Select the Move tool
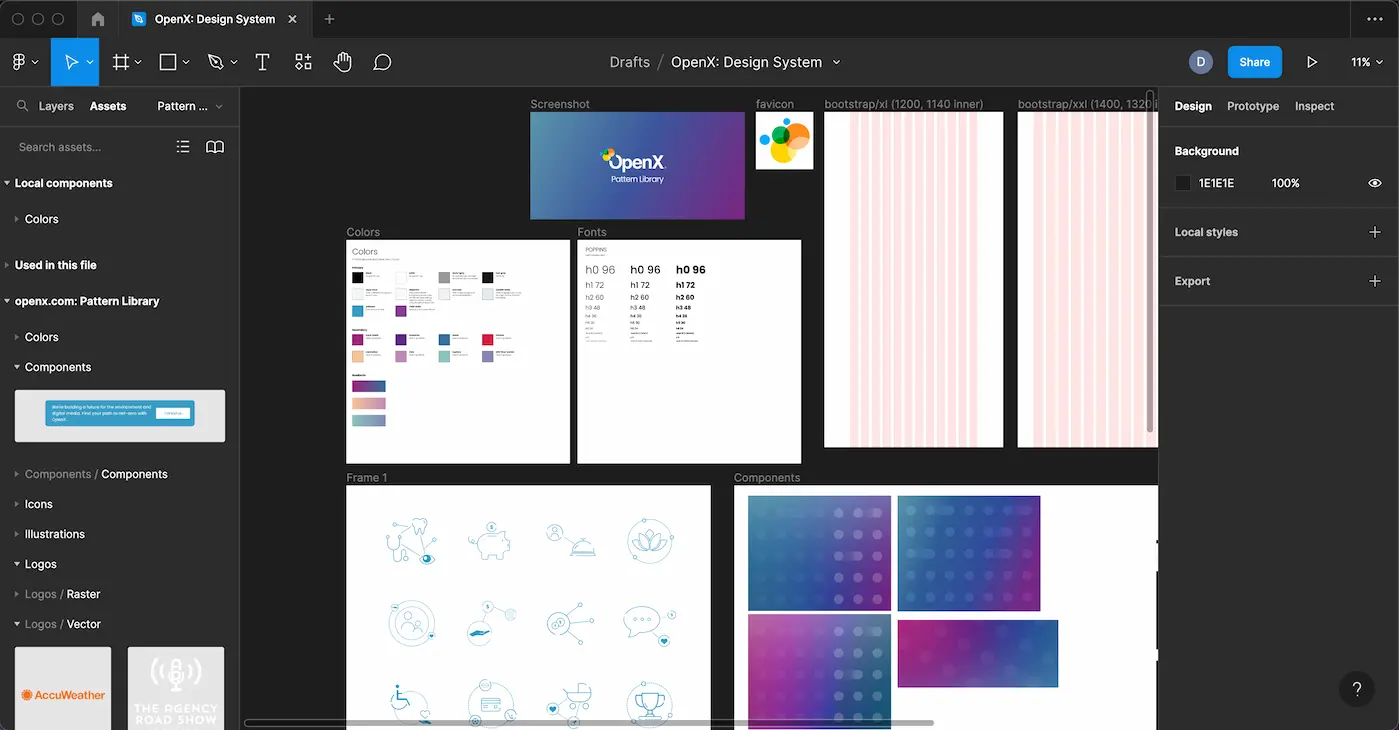 click(70, 62)
